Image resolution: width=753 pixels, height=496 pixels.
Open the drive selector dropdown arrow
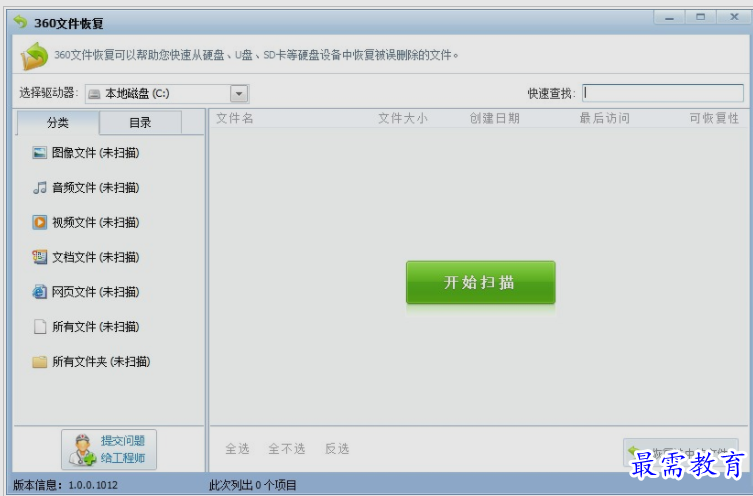pyautogui.click(x=239, y=94)
